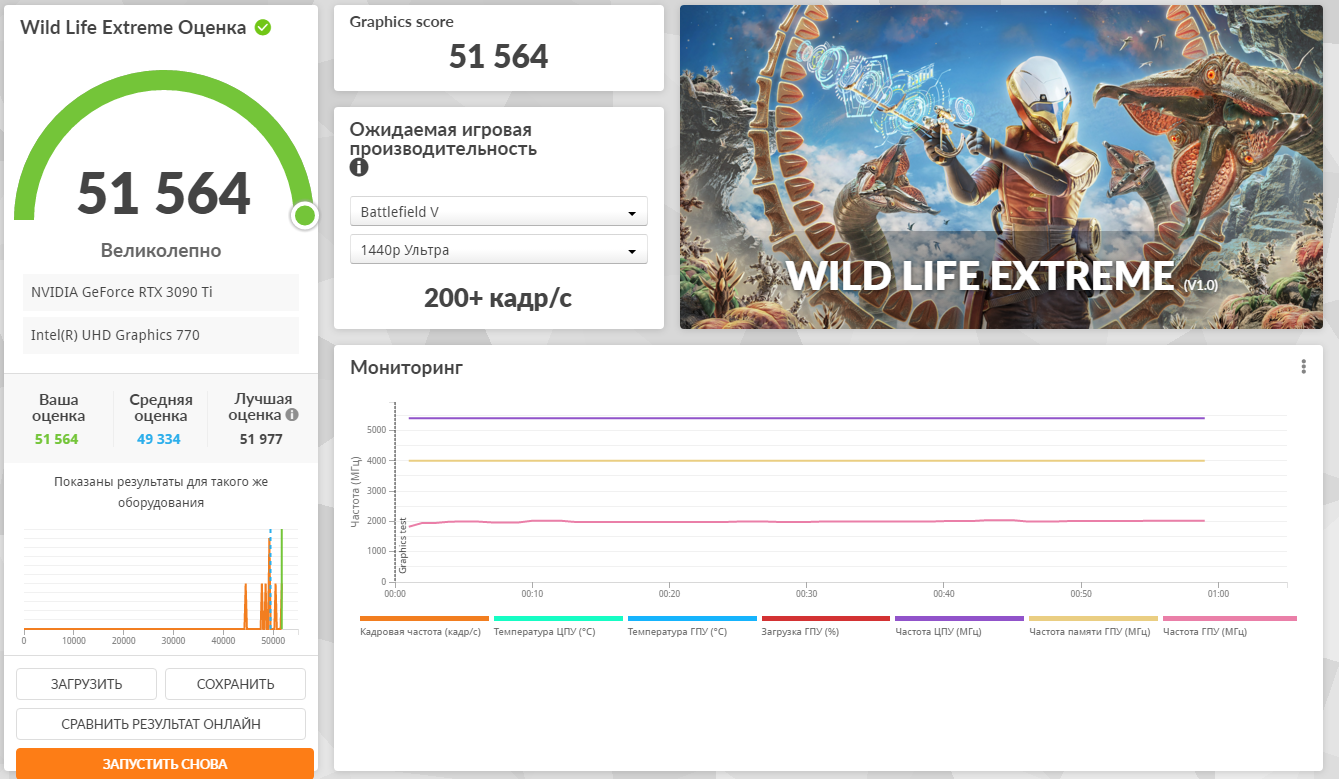Click the green validation checkmark icon
This screenshot has width=1339, height=779.
click(262, 28)
